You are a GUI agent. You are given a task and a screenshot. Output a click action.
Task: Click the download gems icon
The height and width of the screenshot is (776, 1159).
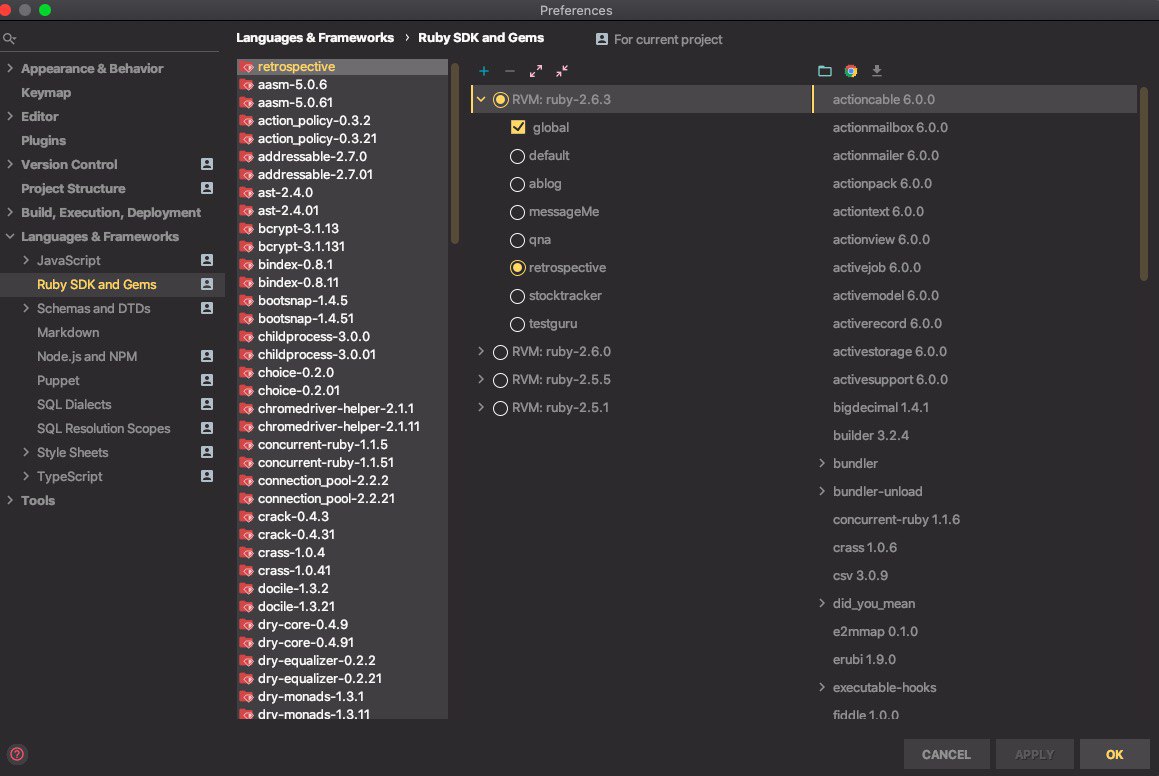(x=877, y=71)
